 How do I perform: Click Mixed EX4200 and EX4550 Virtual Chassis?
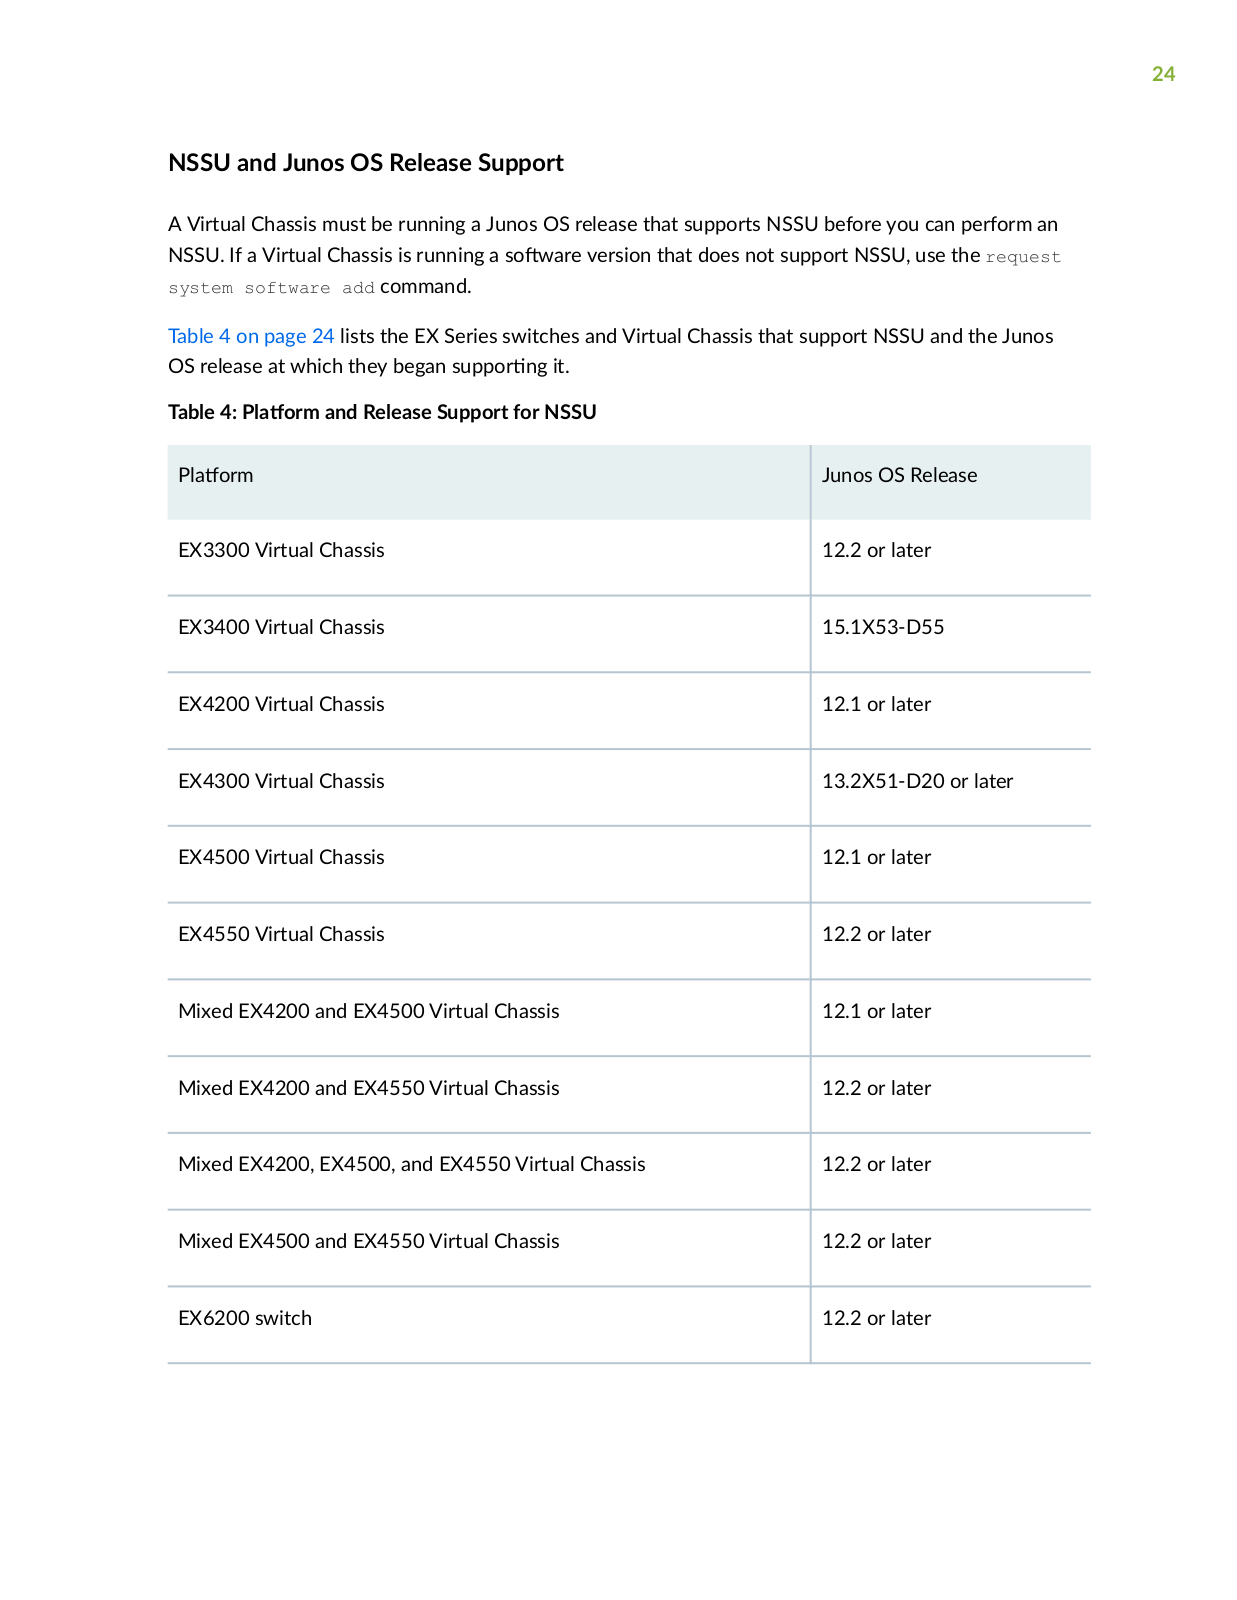click(369, 1088)
